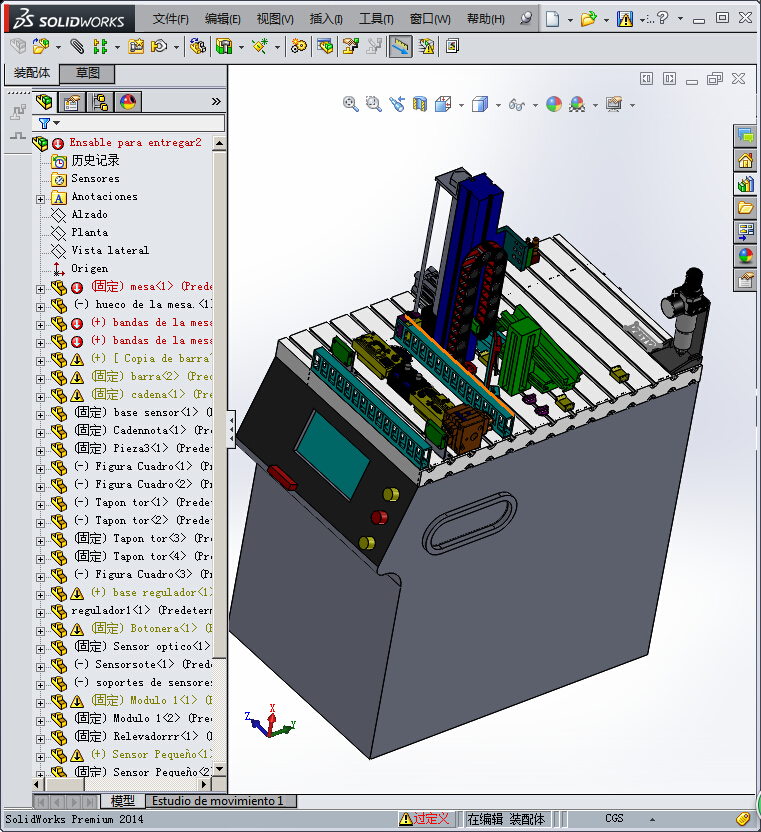Expand the Anotaciones tree node
761x832 pixels.
click(40, 199)
